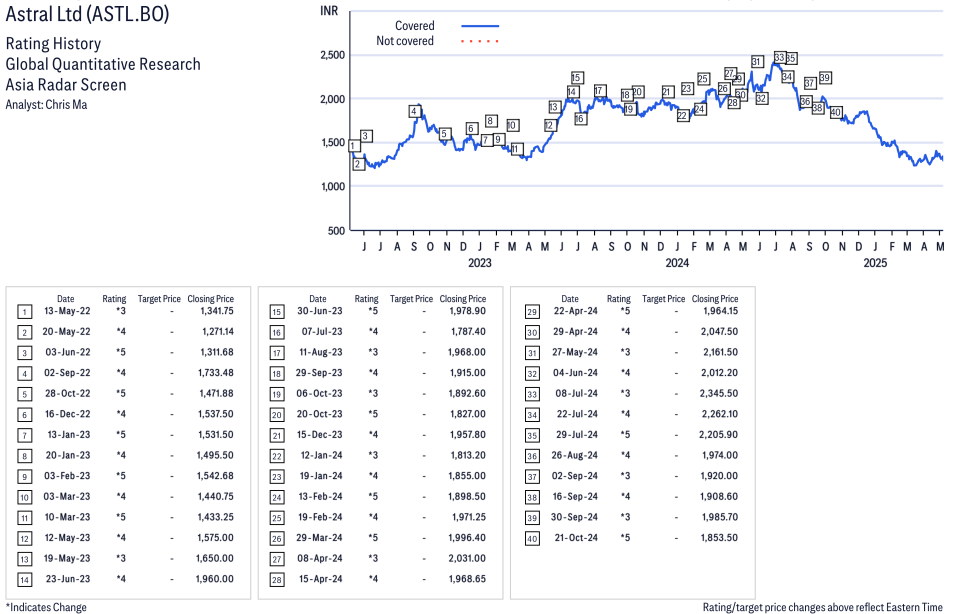Click chart marker 21 on the graph

point(667,92)
